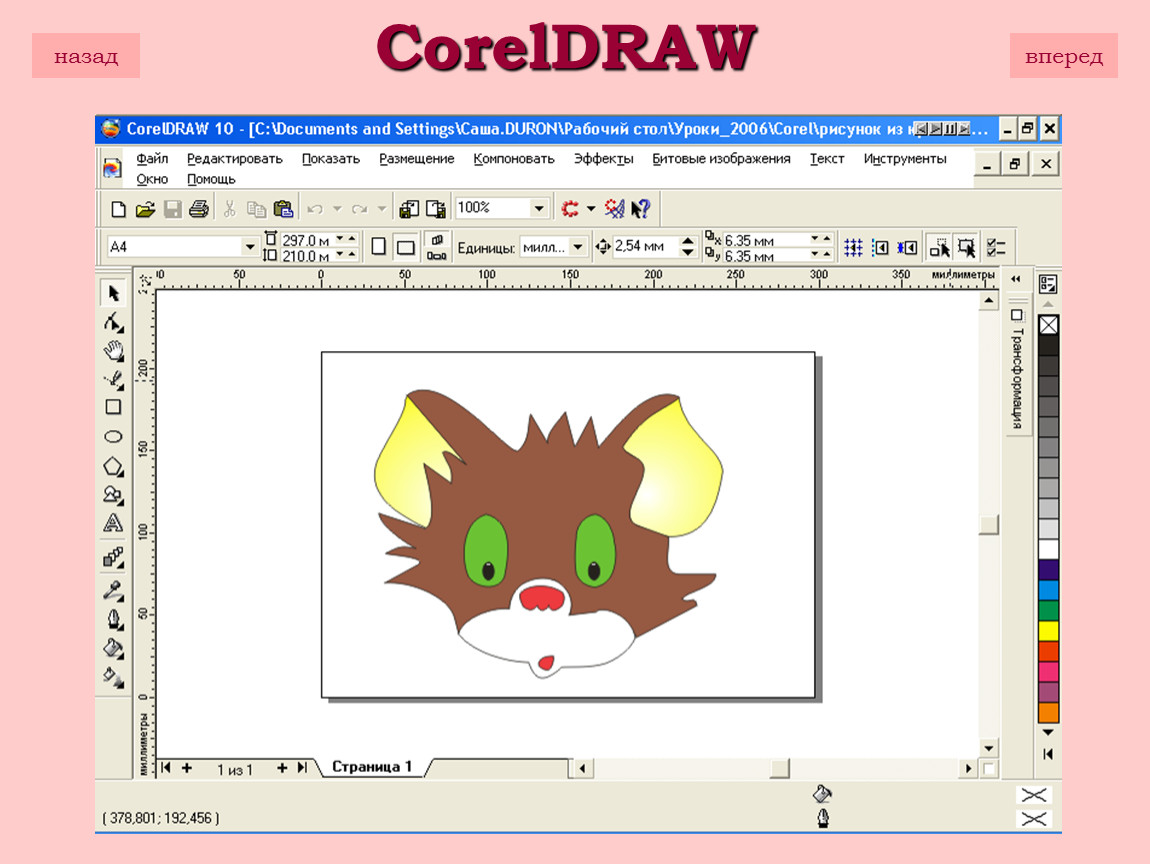Open the Corel application launcher dropdown

point(591,209)
